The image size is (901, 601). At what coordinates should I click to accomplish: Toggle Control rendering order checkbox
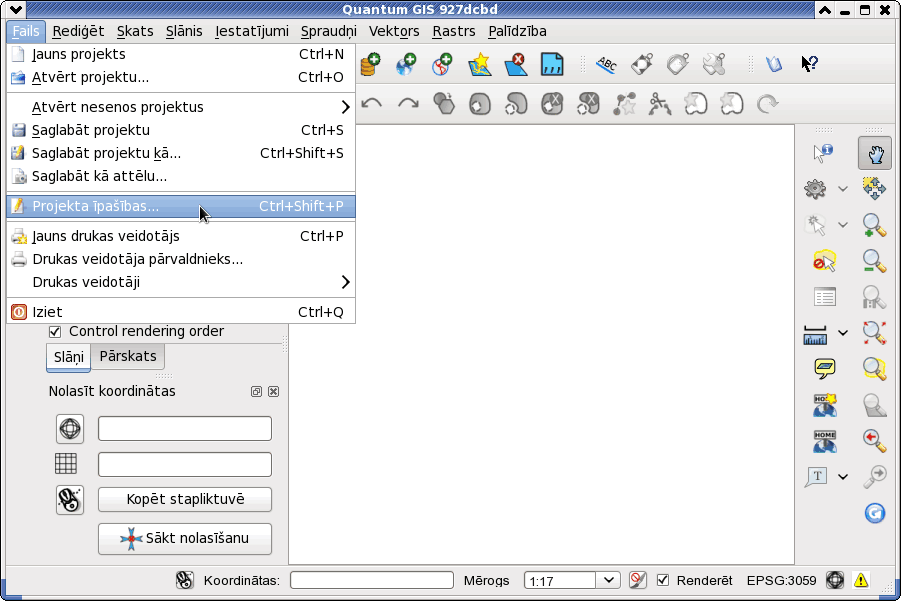pyautogui.click(x=55, y=332)
